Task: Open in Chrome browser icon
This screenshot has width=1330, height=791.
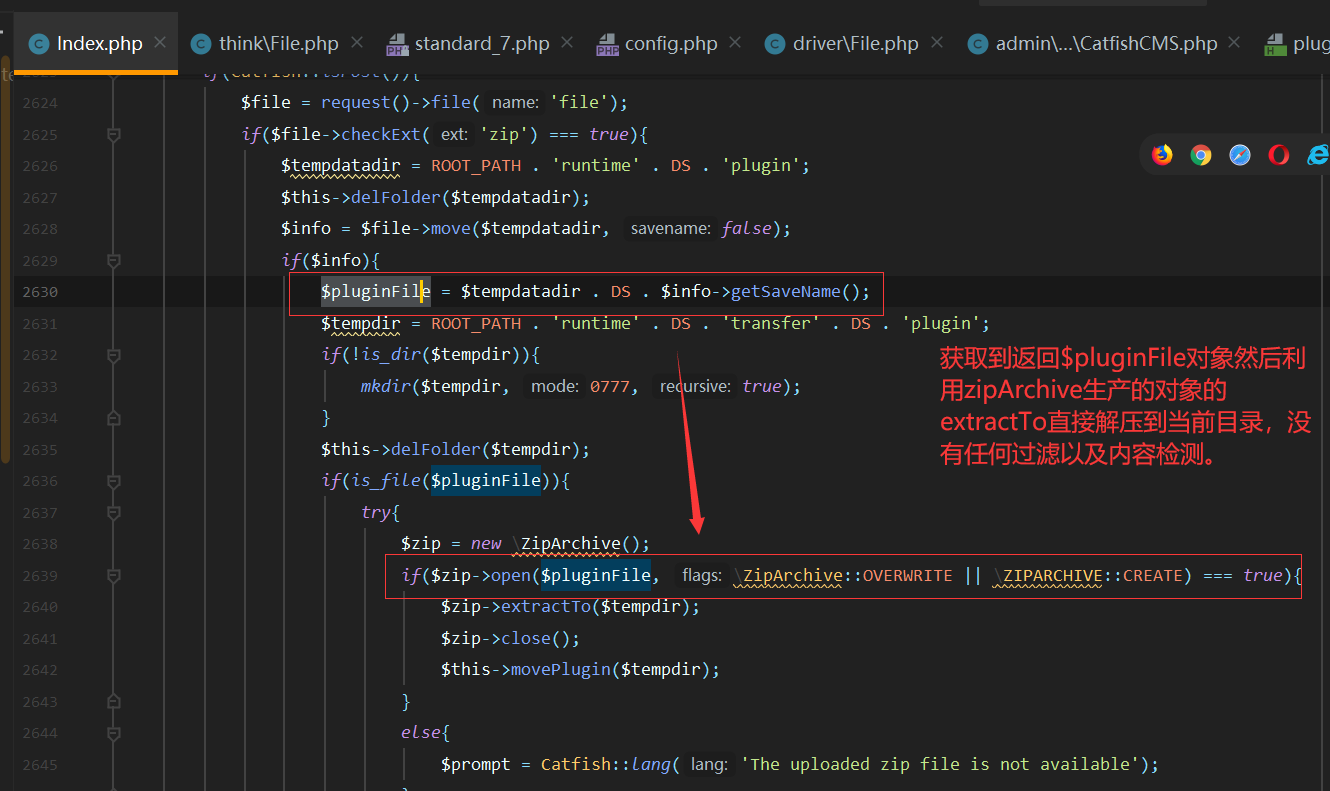Action: (x=1201, y=155)
